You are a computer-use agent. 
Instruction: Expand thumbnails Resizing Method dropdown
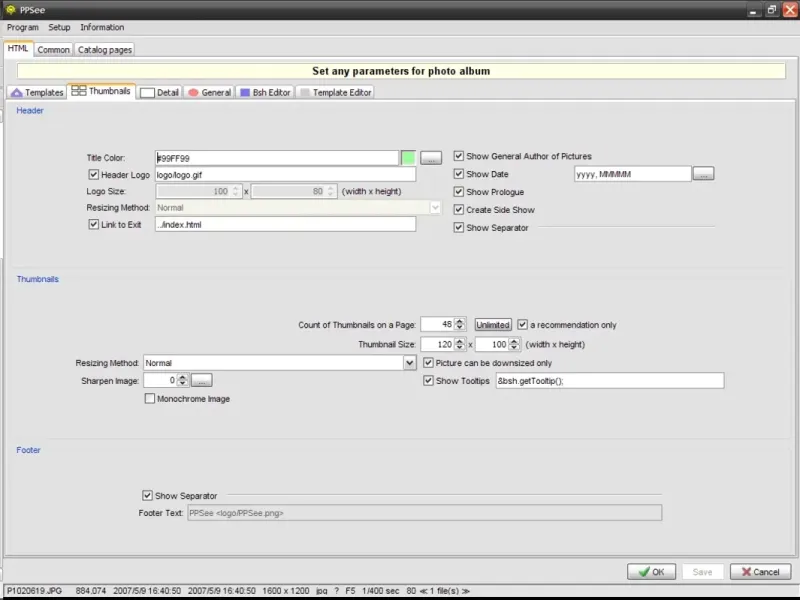(410, 363)
